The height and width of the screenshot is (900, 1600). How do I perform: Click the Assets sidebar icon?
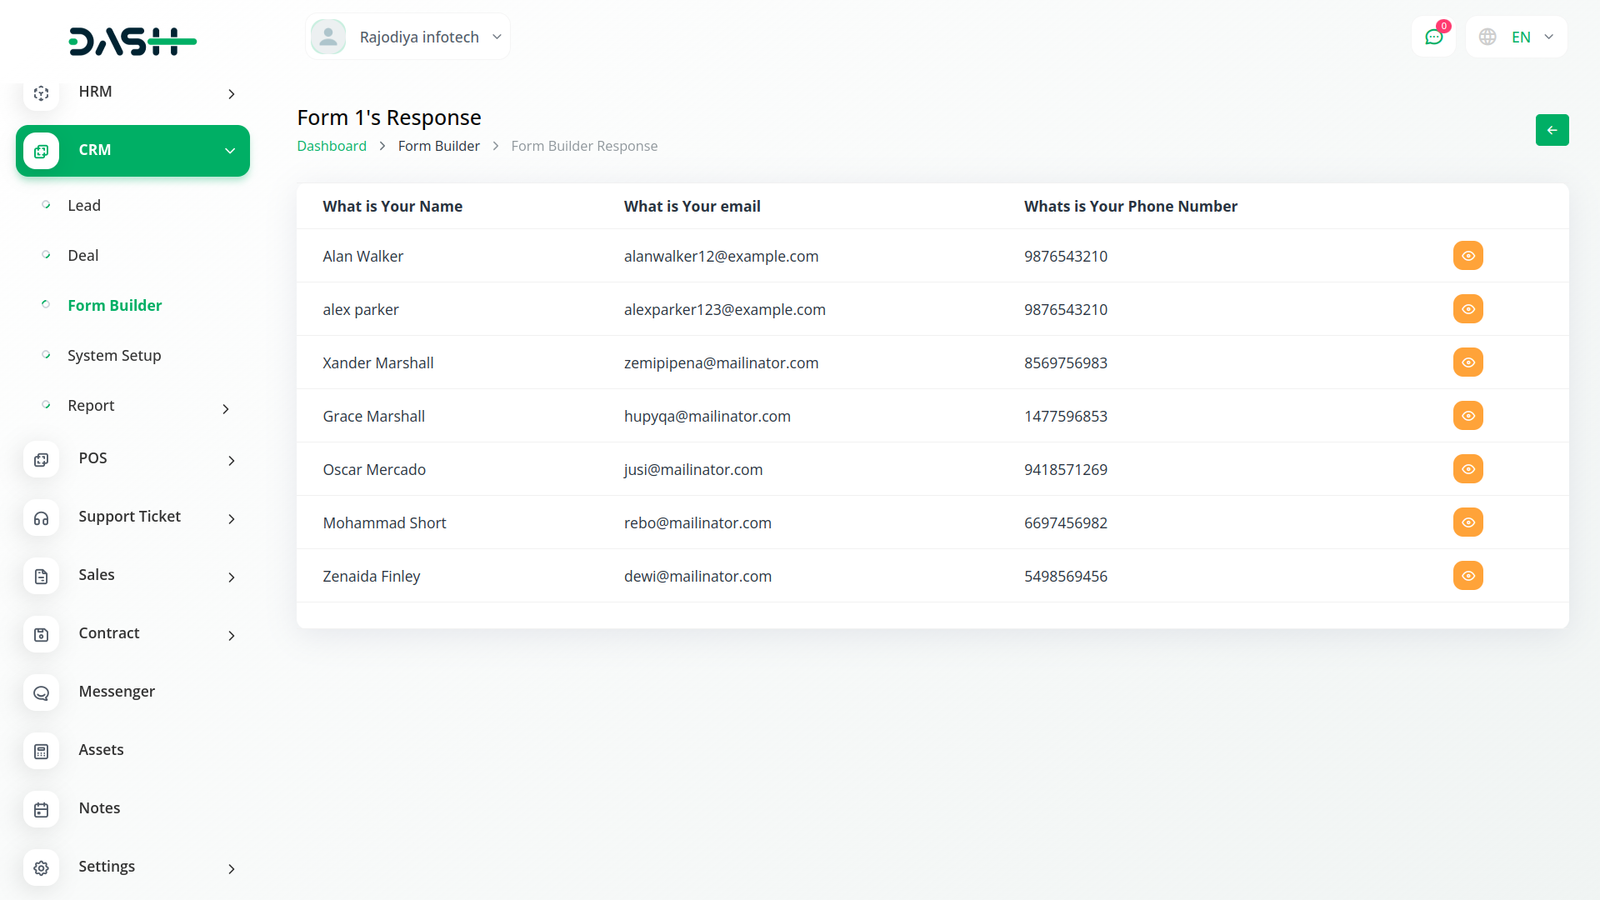coord(41,751)
